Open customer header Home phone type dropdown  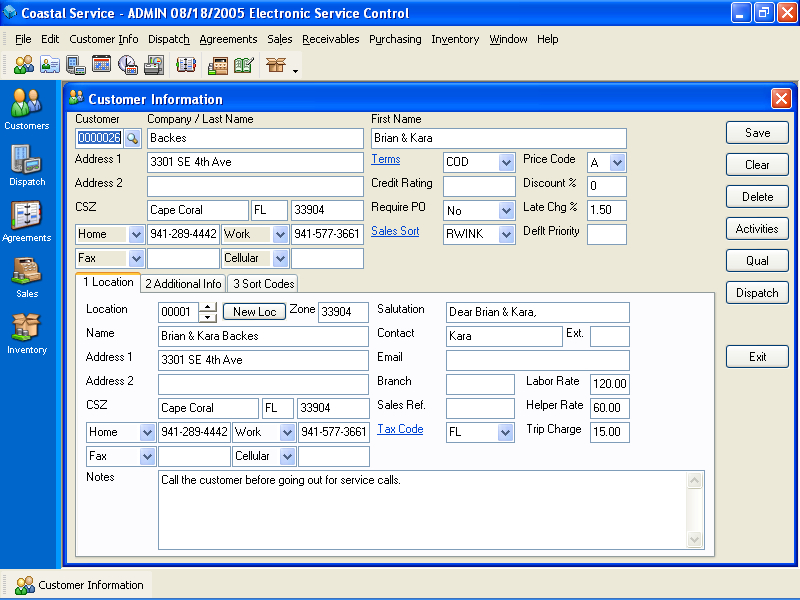tap(136, 234)
